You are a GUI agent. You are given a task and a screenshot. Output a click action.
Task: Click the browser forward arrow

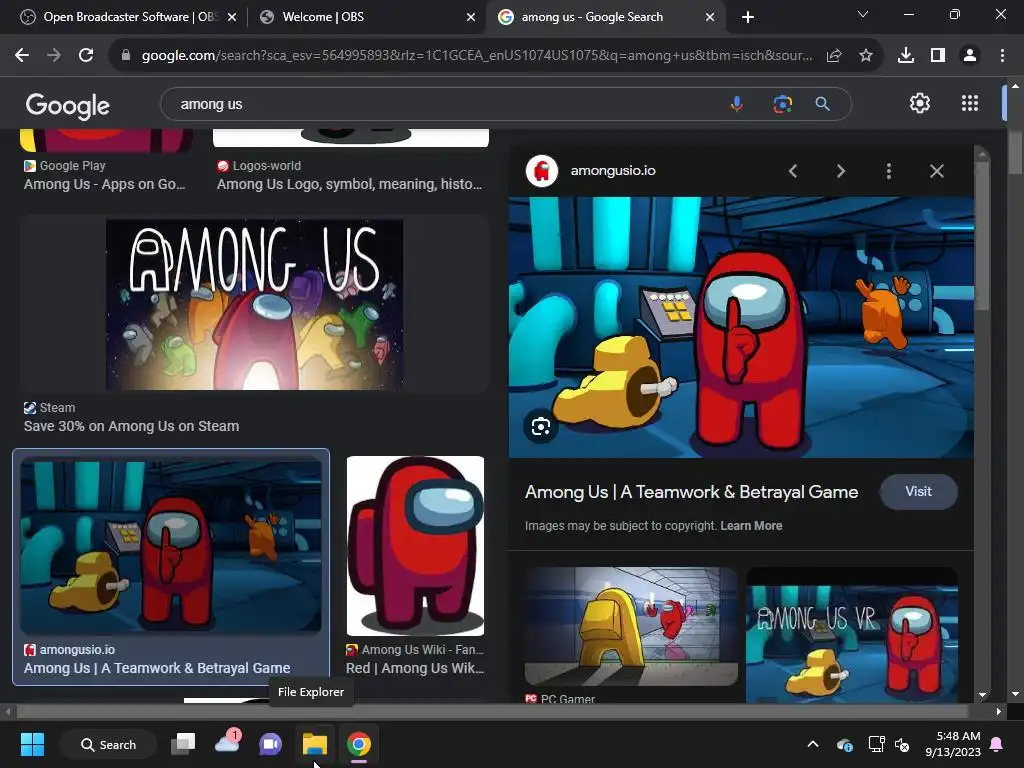[x=54, y=56]
